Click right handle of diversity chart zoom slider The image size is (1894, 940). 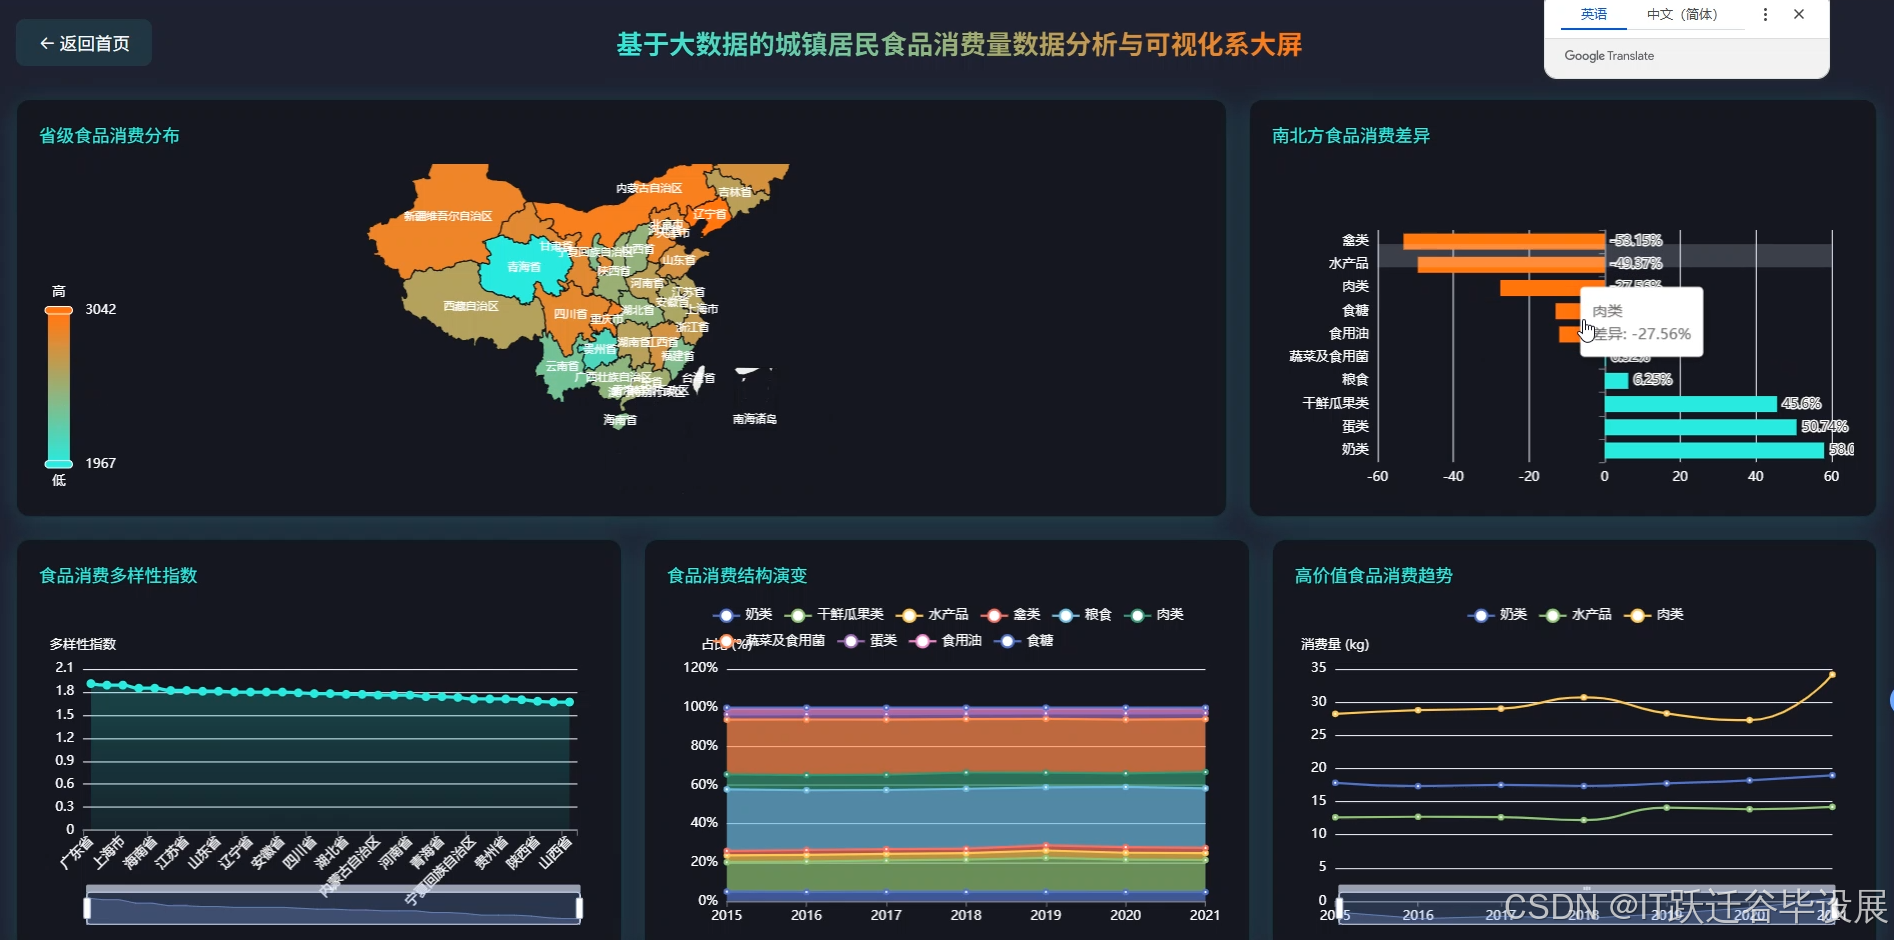[x=579, y=907]
